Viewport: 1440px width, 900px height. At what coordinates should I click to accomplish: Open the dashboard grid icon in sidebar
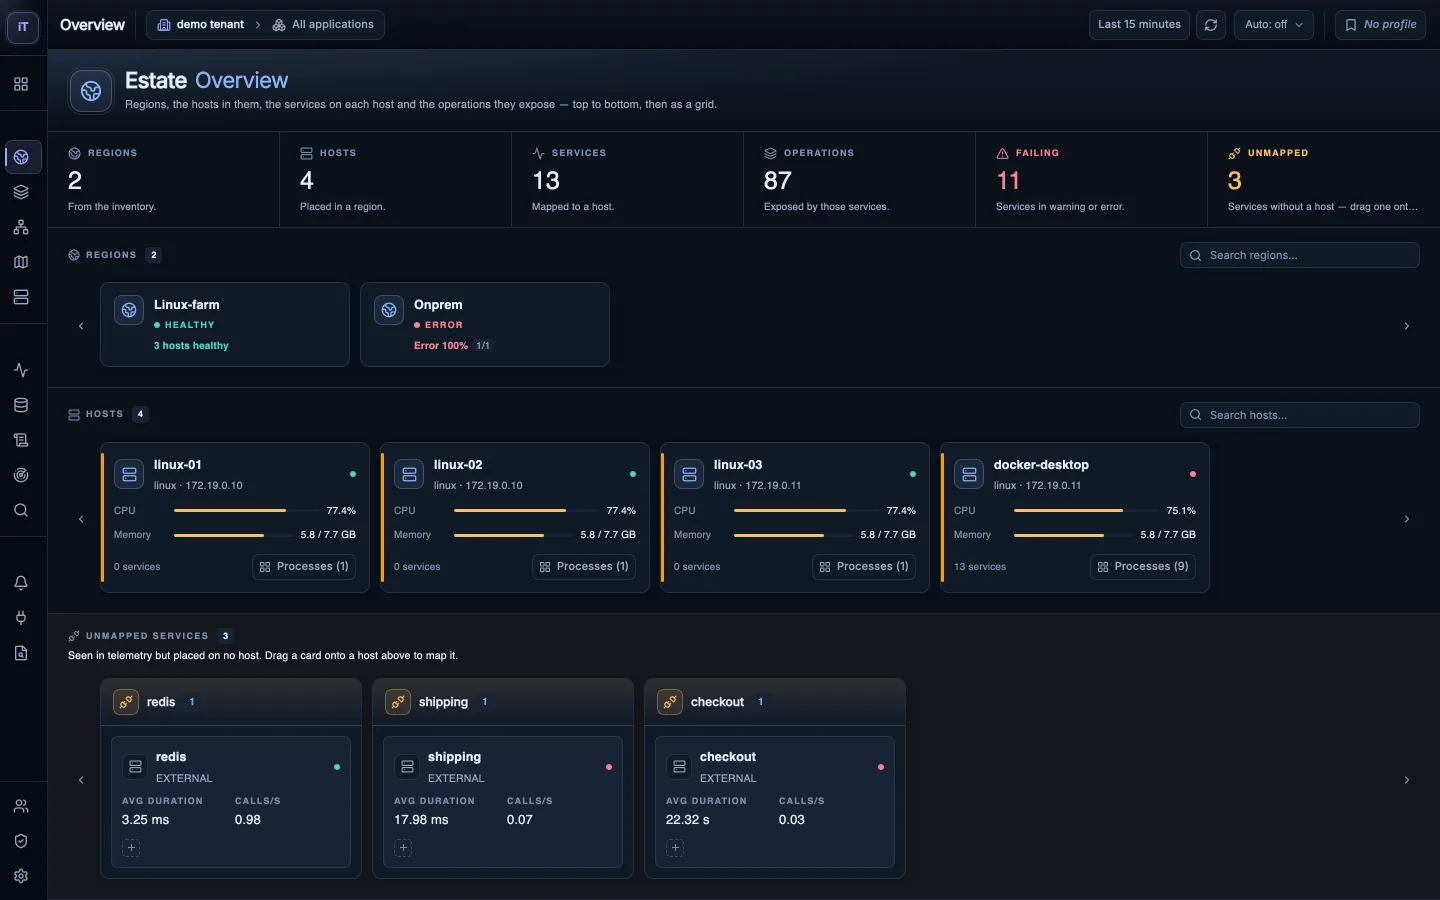21,85
